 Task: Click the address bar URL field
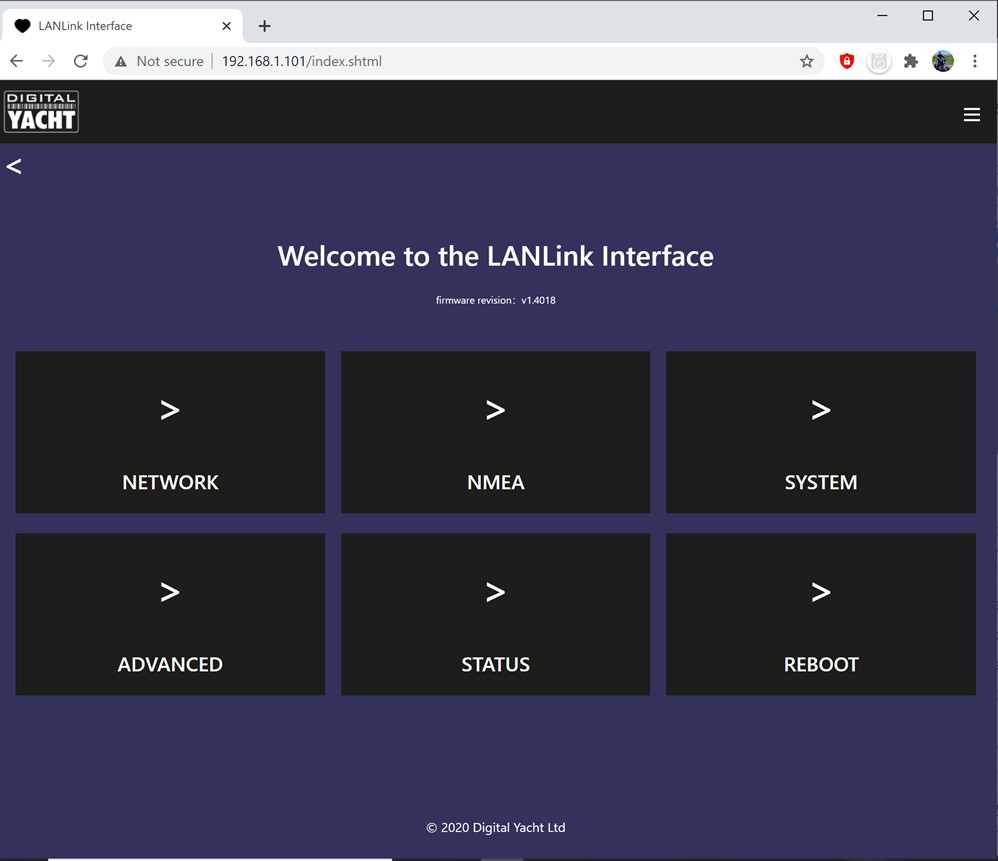[500, 61]
